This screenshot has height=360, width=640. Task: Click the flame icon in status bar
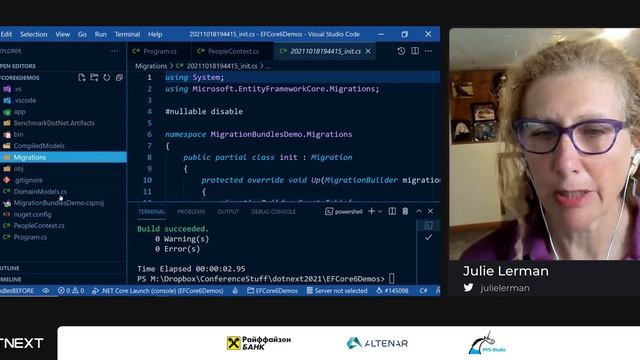pyautogui.click(x=235, y=291)
